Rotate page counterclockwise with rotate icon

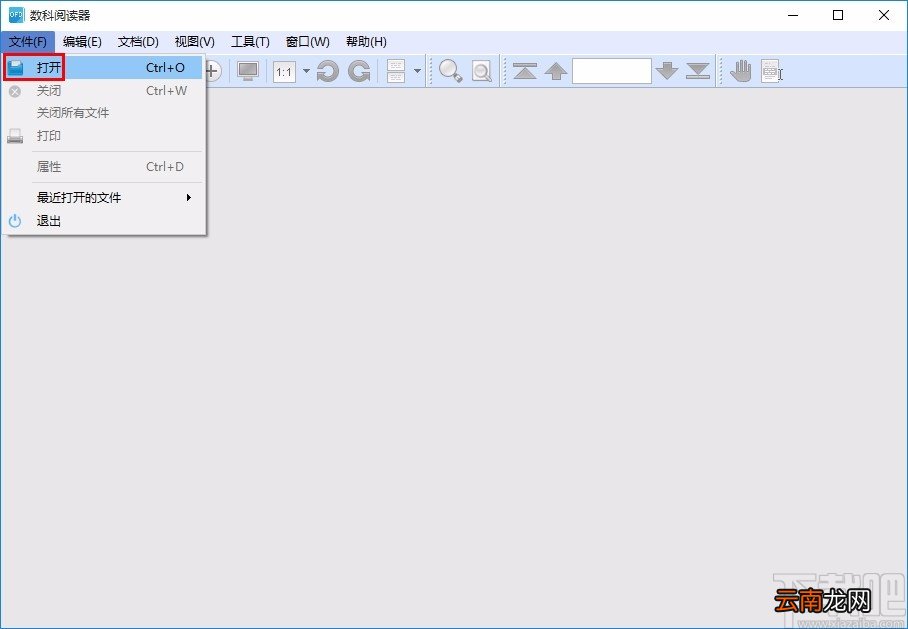point(328,71)
